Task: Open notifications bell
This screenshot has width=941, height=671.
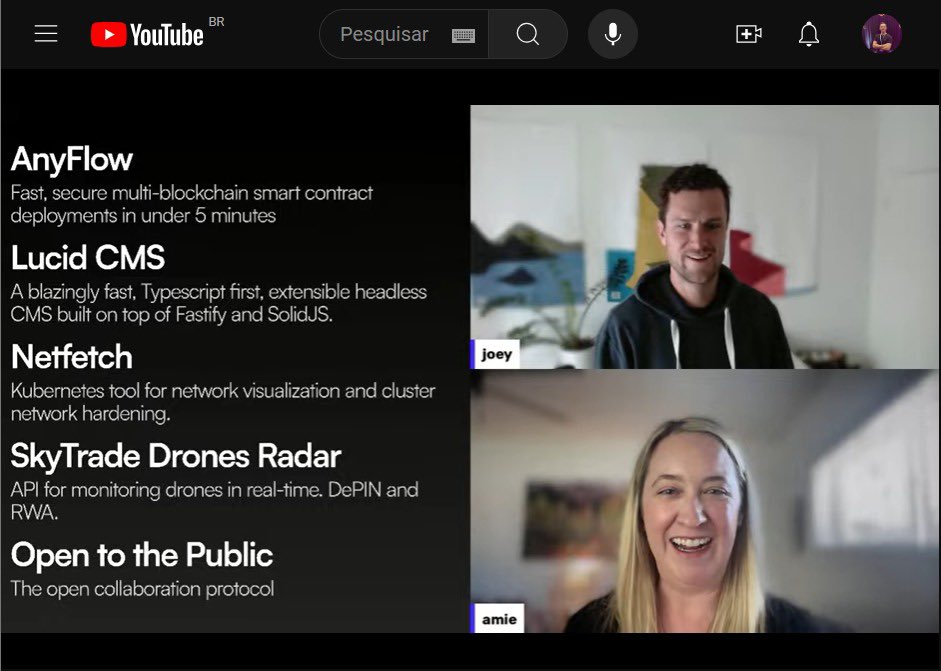Action: 809,34
